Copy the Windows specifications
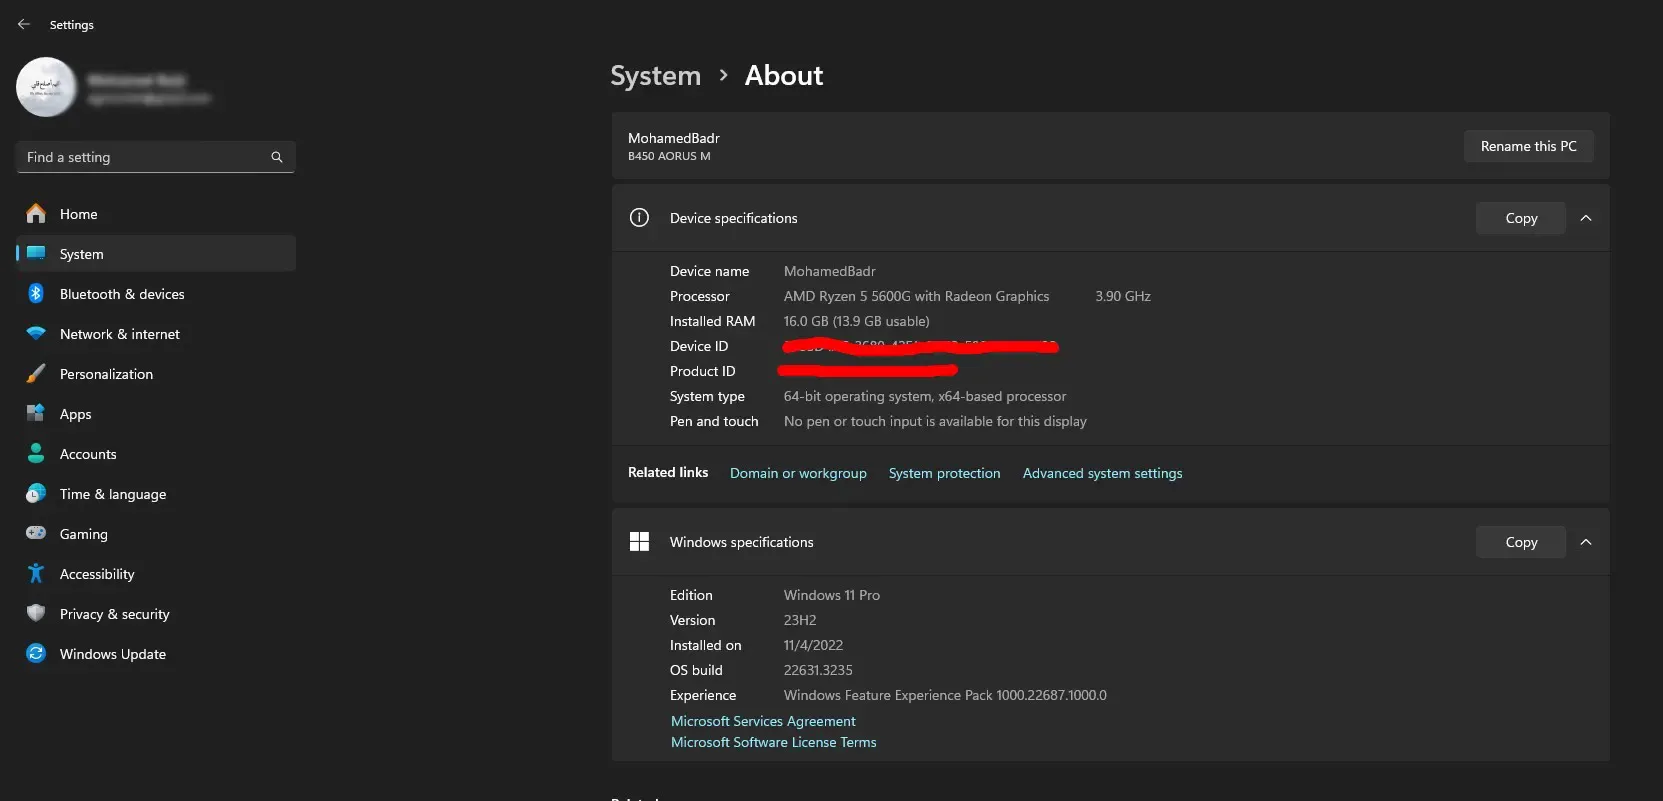 1521,542
